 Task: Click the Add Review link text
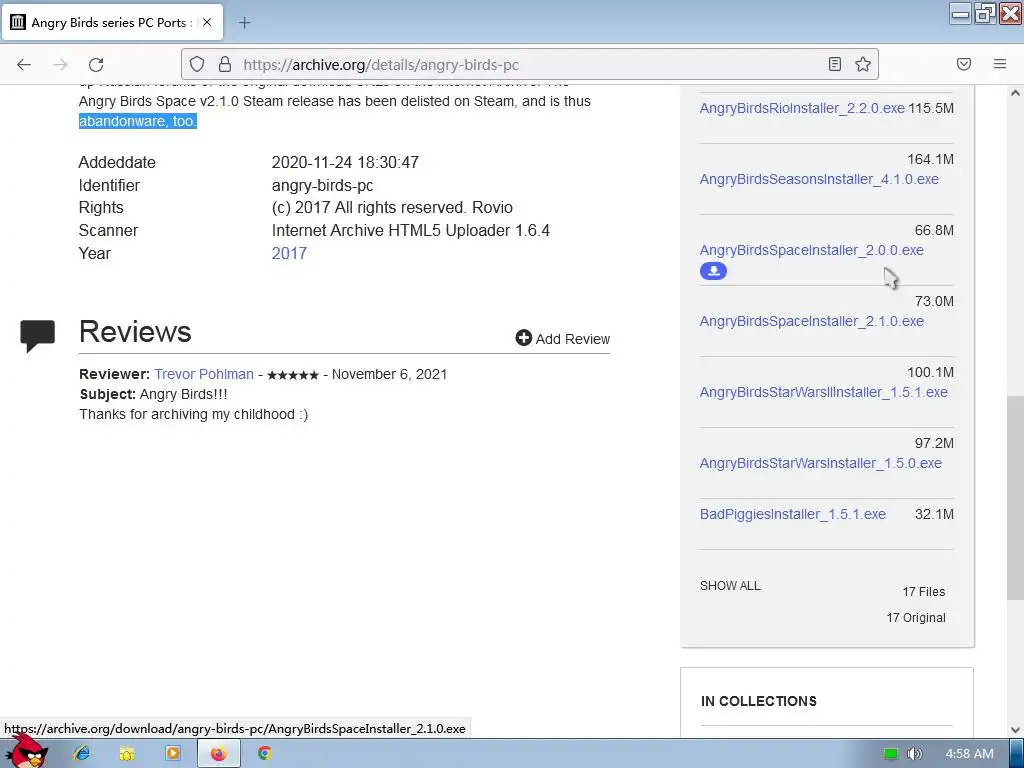(x=573, y=339)
